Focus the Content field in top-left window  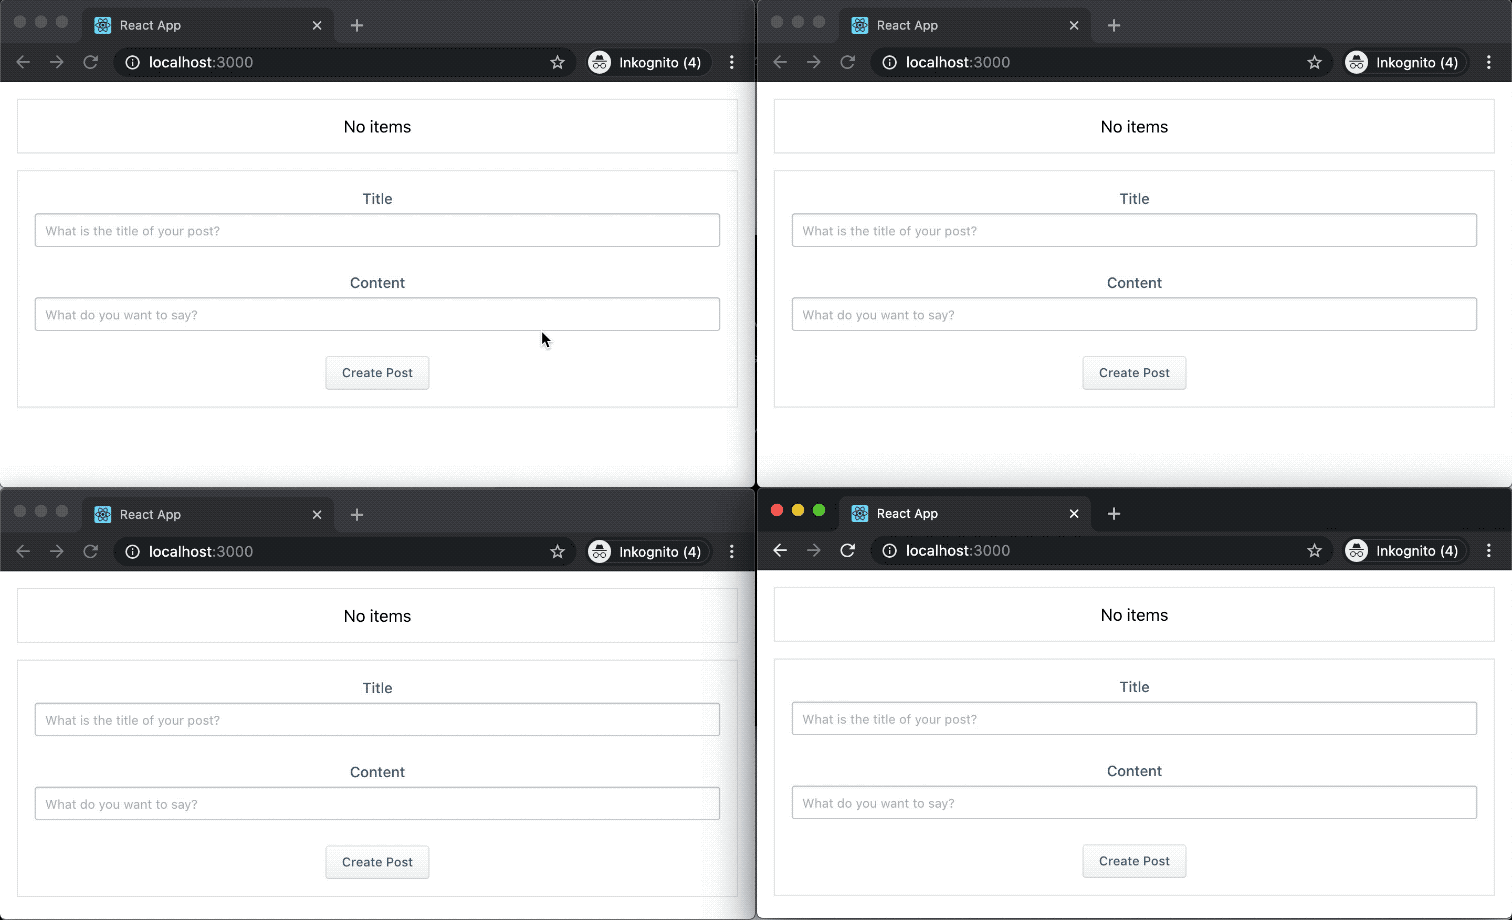(x=377, y=314)
